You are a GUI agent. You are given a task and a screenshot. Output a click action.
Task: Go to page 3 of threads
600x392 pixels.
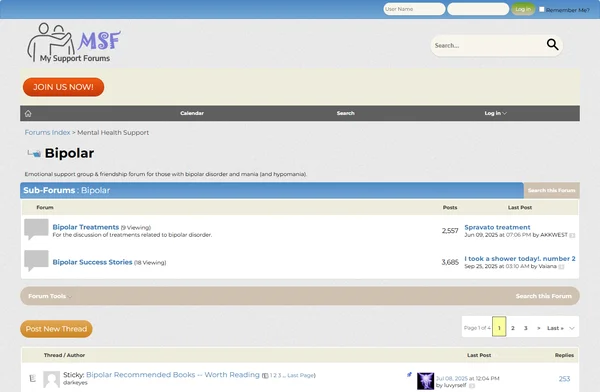pyautogui.click(x=526, y=328)
